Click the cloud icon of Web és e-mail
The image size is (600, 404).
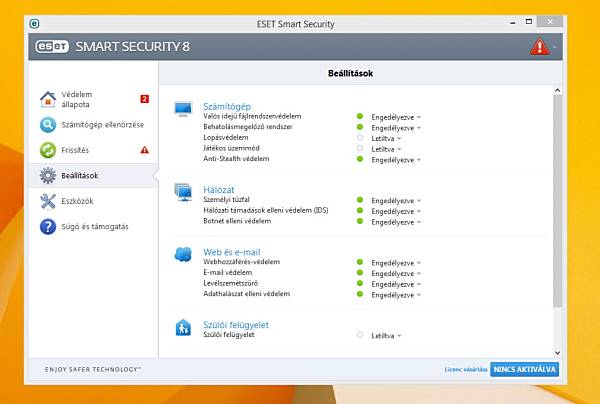(x=183, y=254)
